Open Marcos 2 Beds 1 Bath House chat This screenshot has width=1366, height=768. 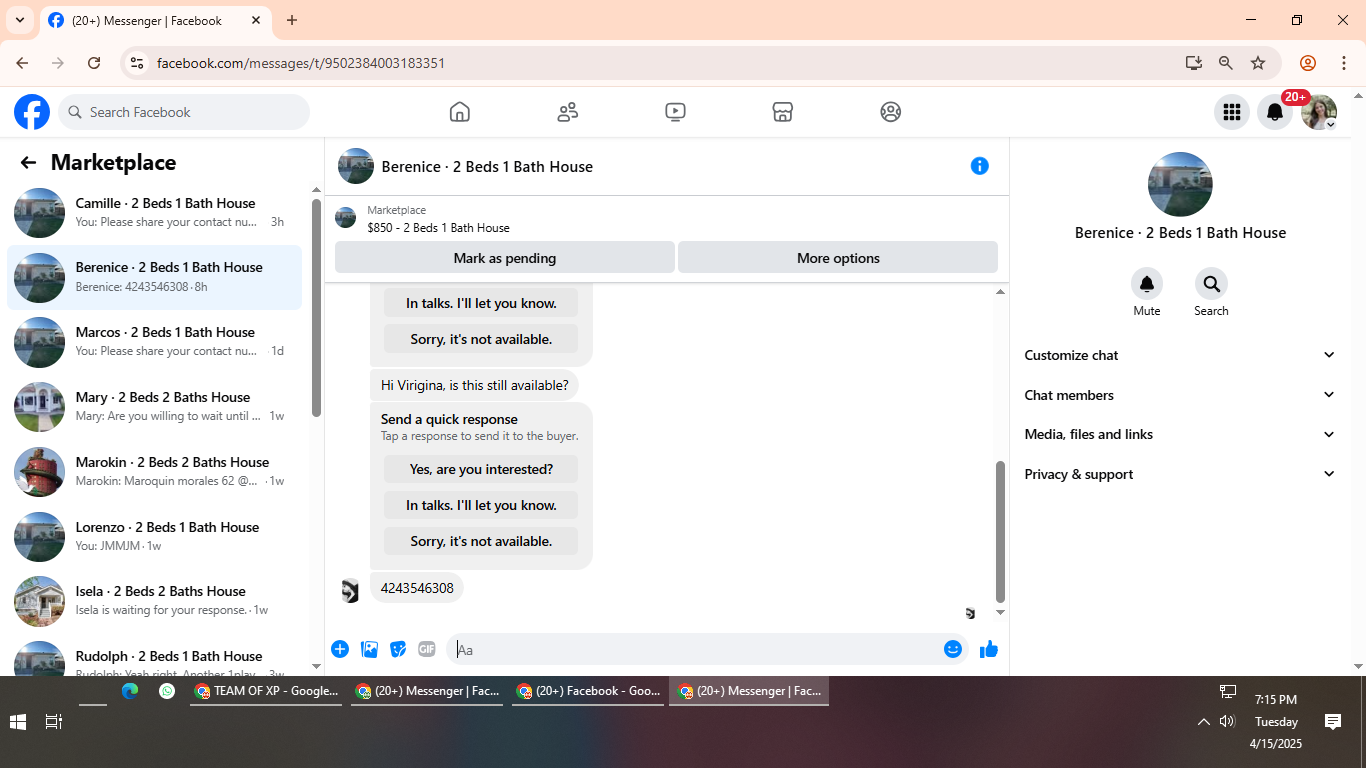(154, 342)
